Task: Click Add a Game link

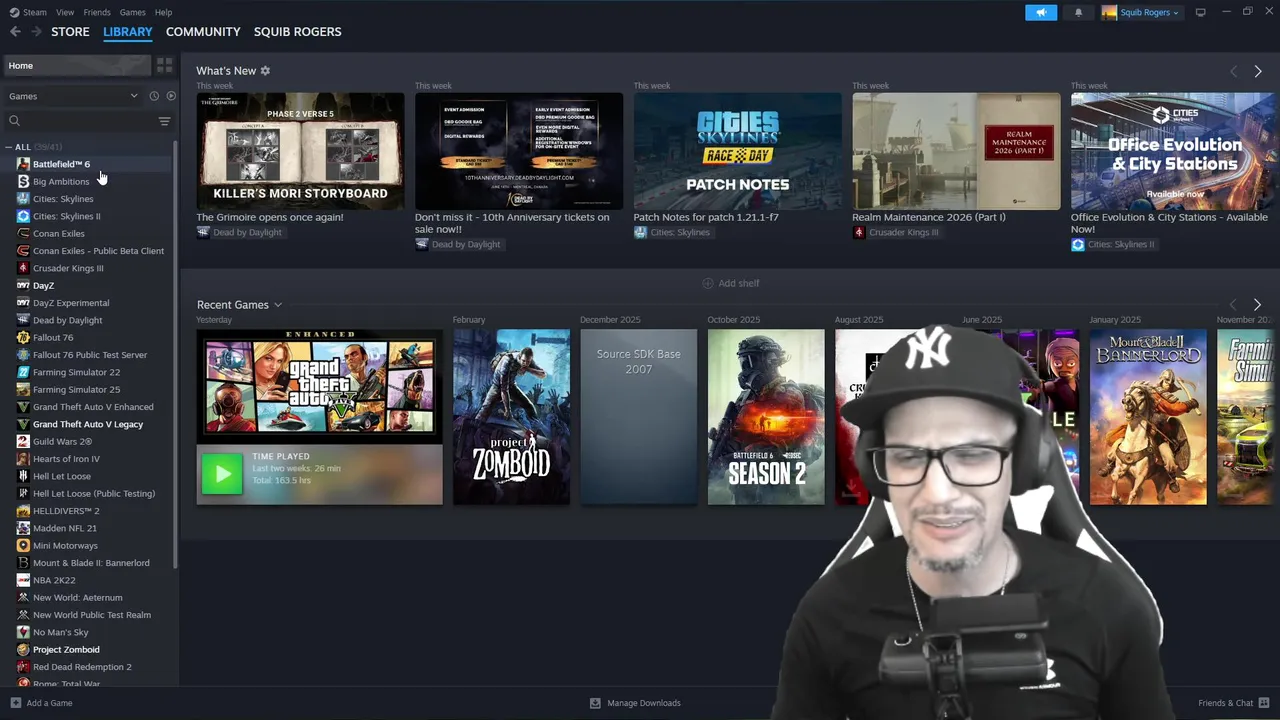Action: tap(49, 703)
